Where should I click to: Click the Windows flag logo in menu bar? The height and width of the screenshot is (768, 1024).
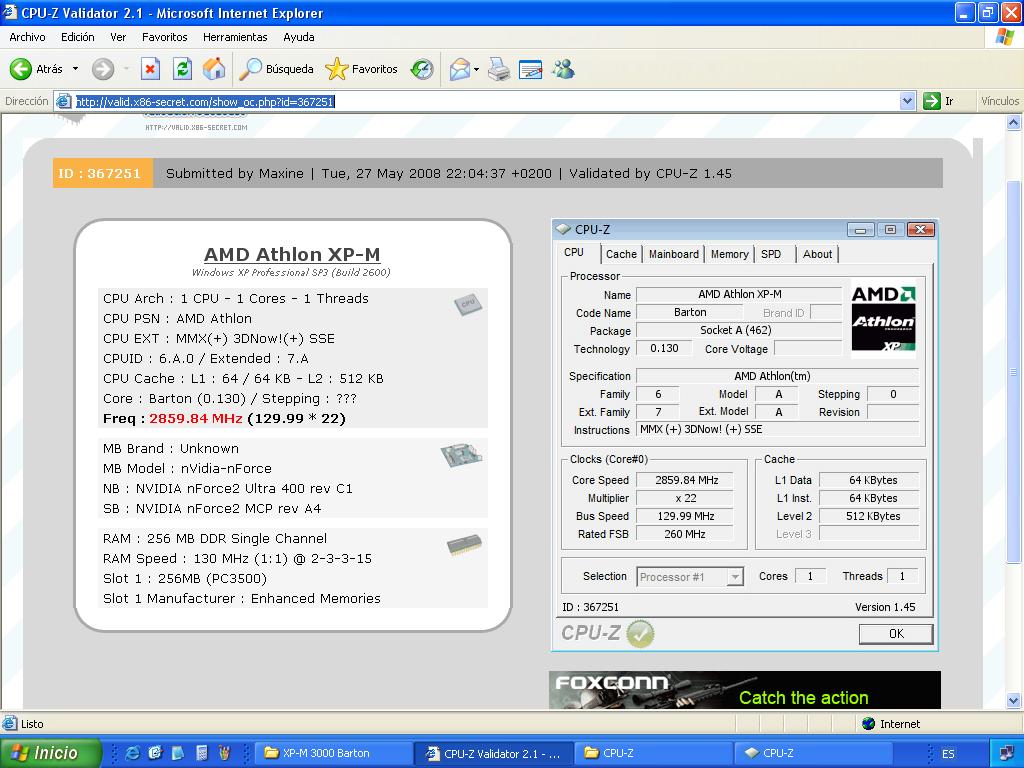point(1005,37)
